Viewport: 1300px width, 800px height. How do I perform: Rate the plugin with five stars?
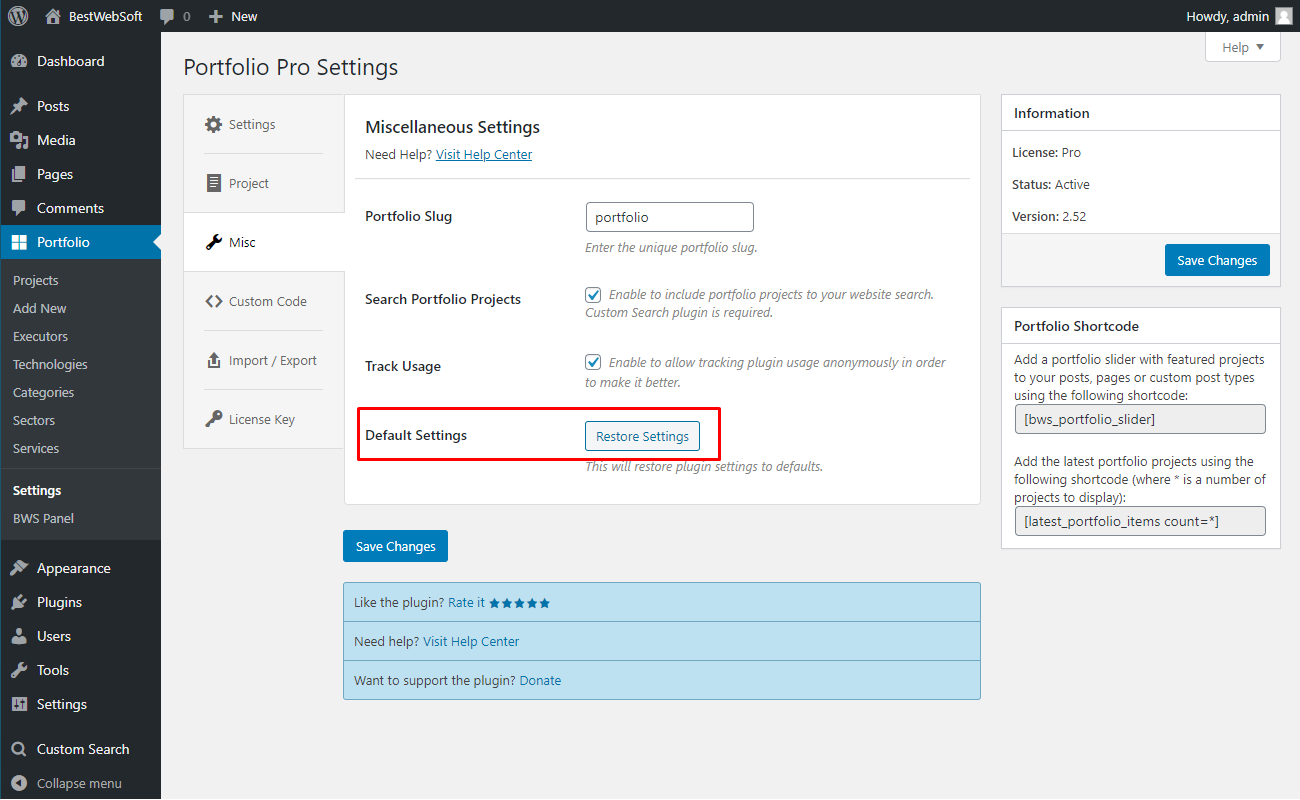[519, 603]
